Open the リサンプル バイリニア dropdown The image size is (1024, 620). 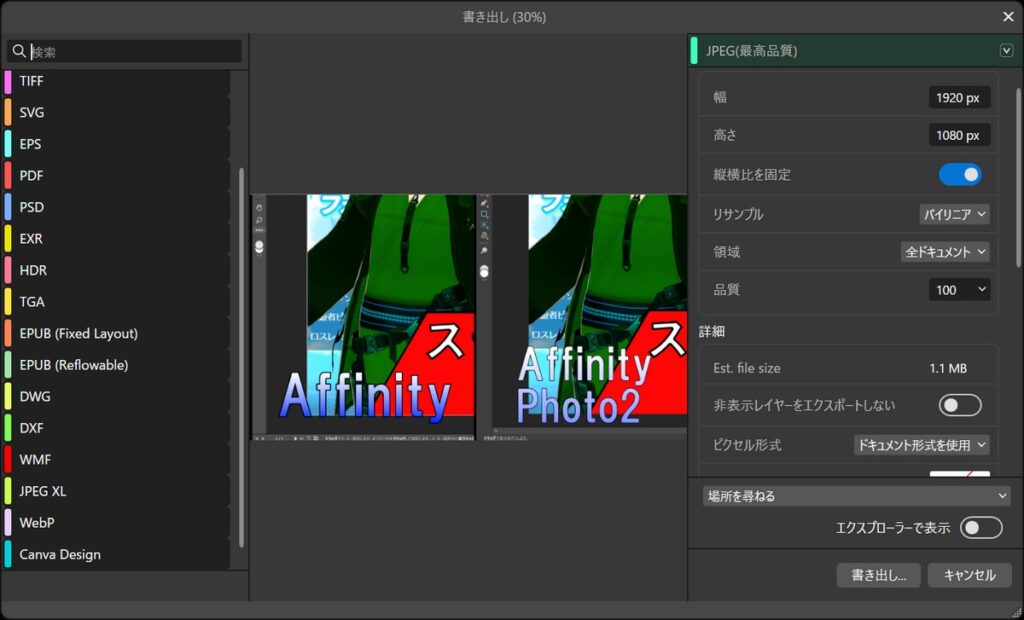coord(954,214)
